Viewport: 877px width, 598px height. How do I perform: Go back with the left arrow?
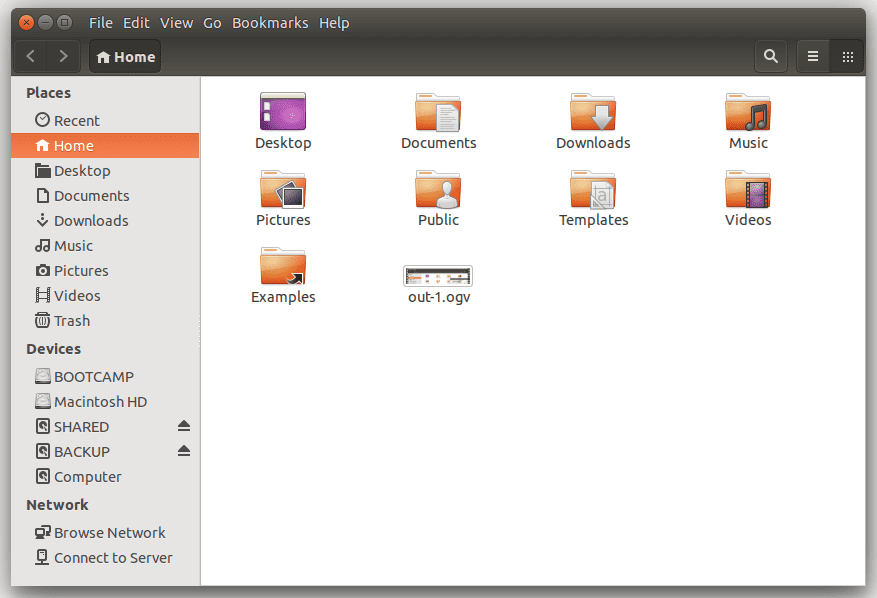click(x=31, y=56)
